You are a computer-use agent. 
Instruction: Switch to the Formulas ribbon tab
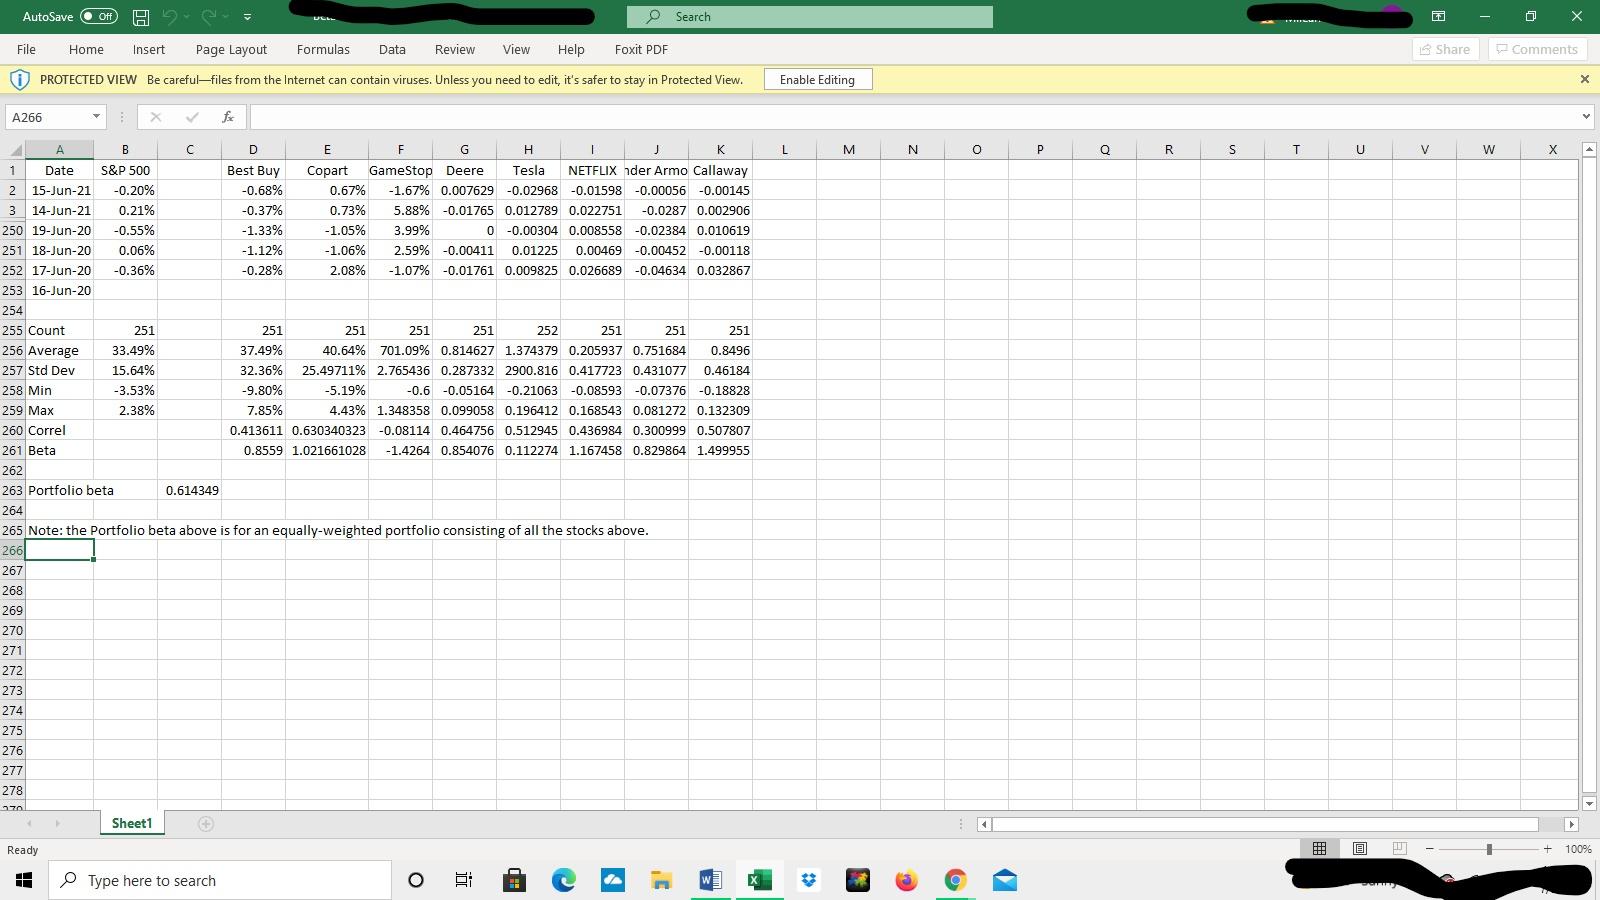(x=323, y=49)
